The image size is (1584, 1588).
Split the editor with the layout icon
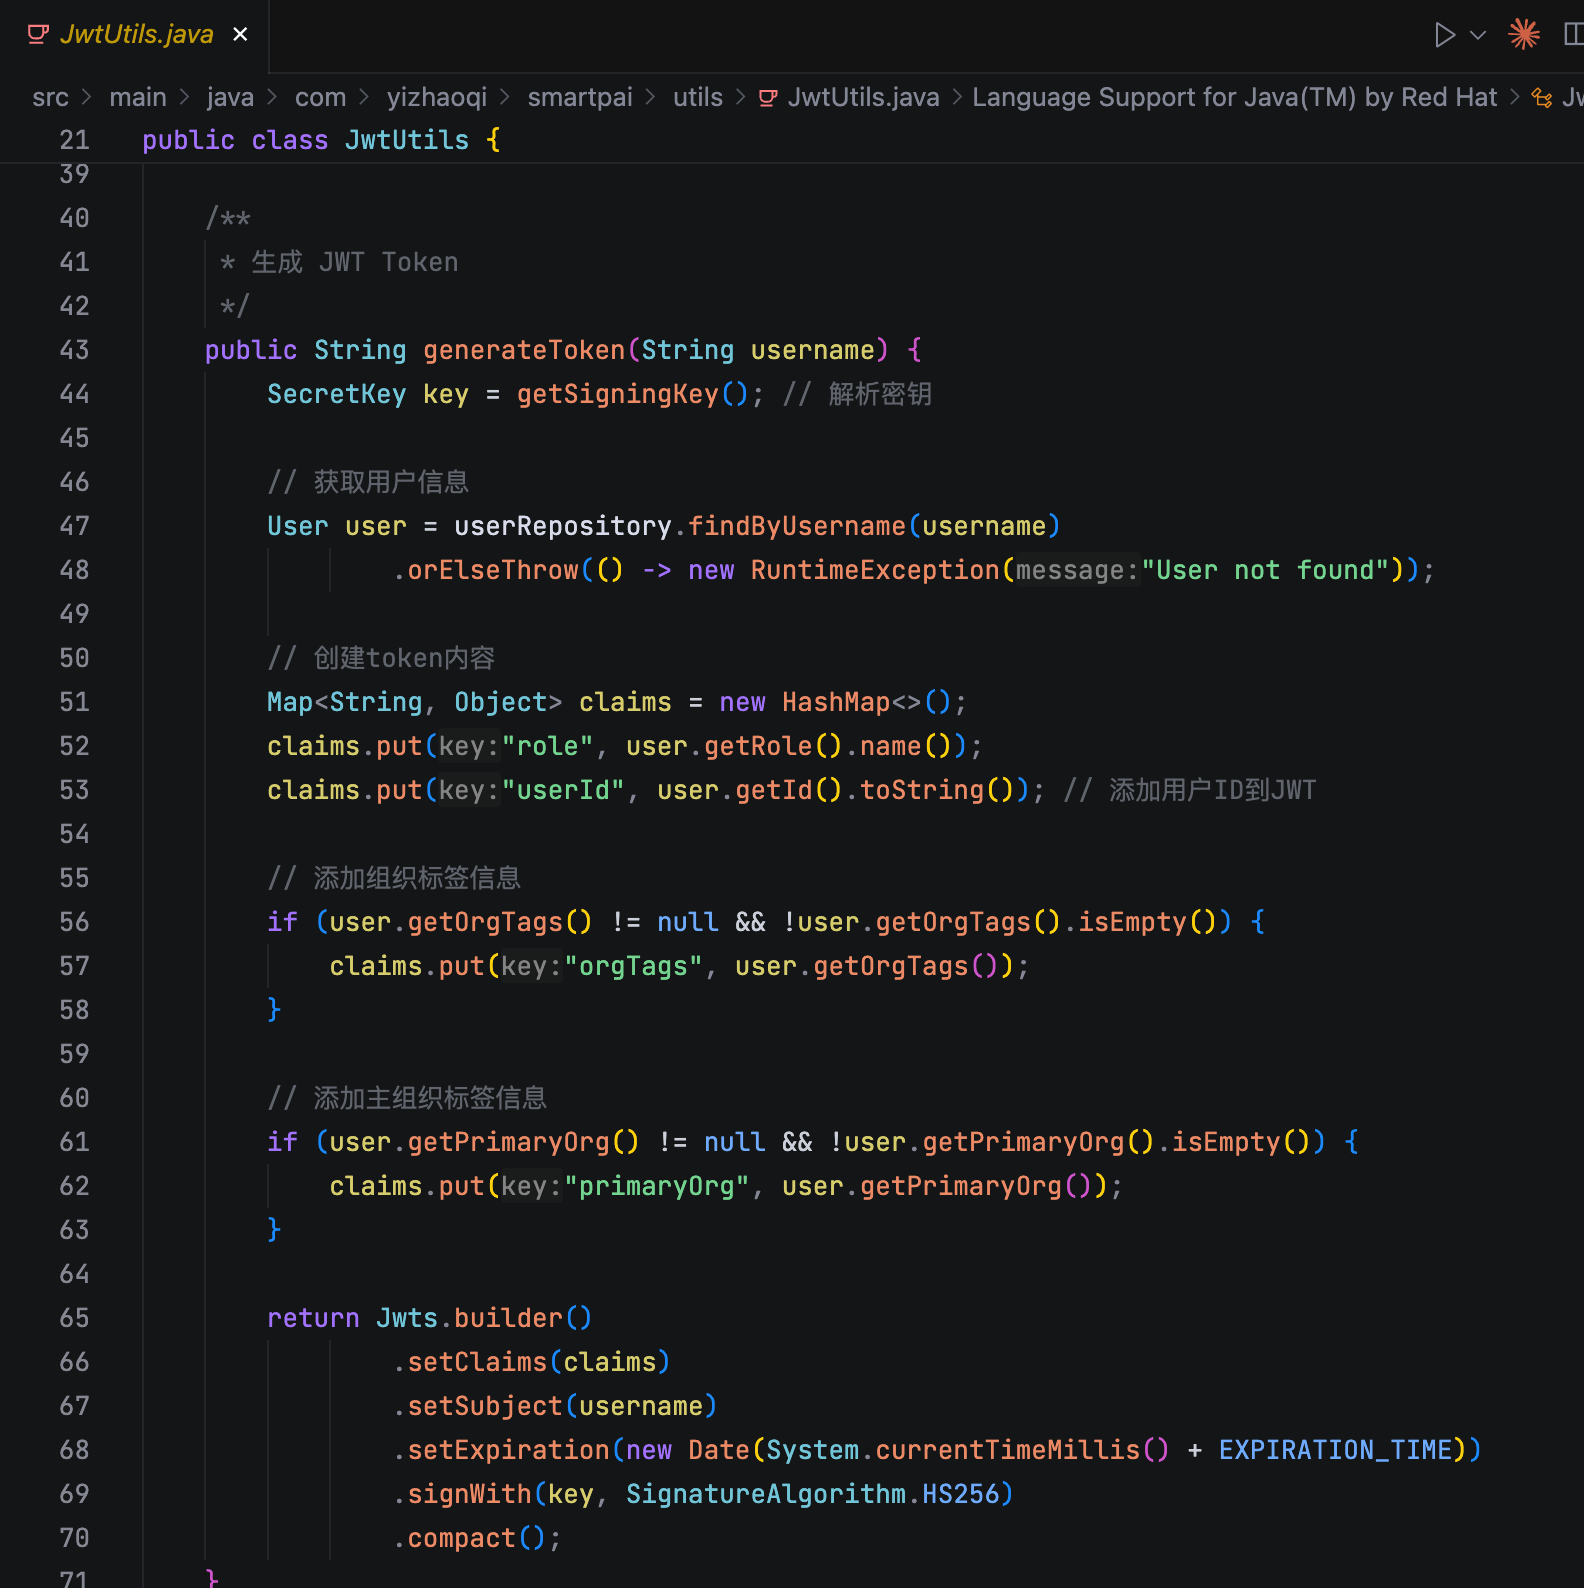coord(1574,34)
